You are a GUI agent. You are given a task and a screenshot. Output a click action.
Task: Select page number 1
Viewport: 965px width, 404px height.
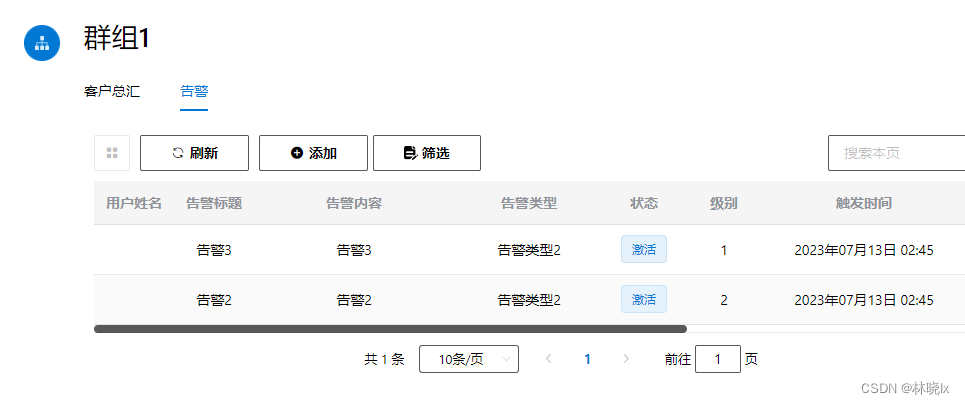587,359
